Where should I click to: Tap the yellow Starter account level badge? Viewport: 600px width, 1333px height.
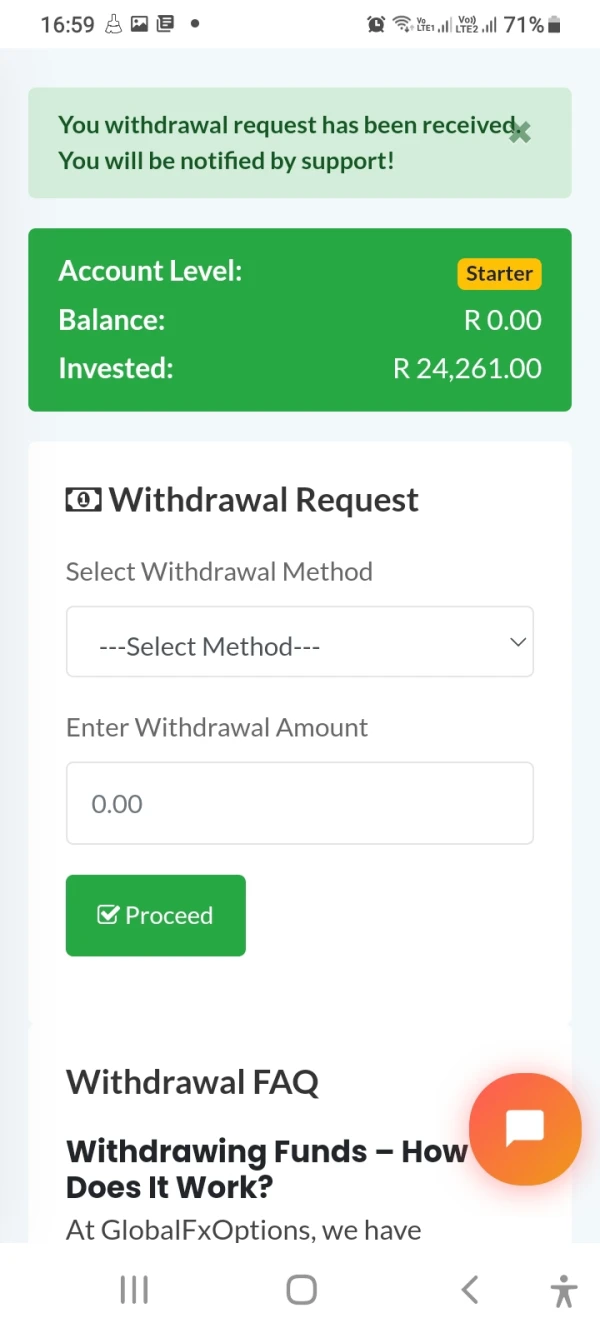499,274
